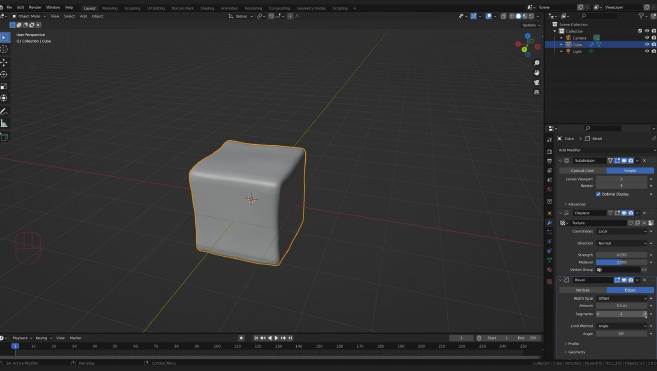Hide the Light object in outliner
The width and height of the screenshot is (657, 371).
(x=647, y=51)
